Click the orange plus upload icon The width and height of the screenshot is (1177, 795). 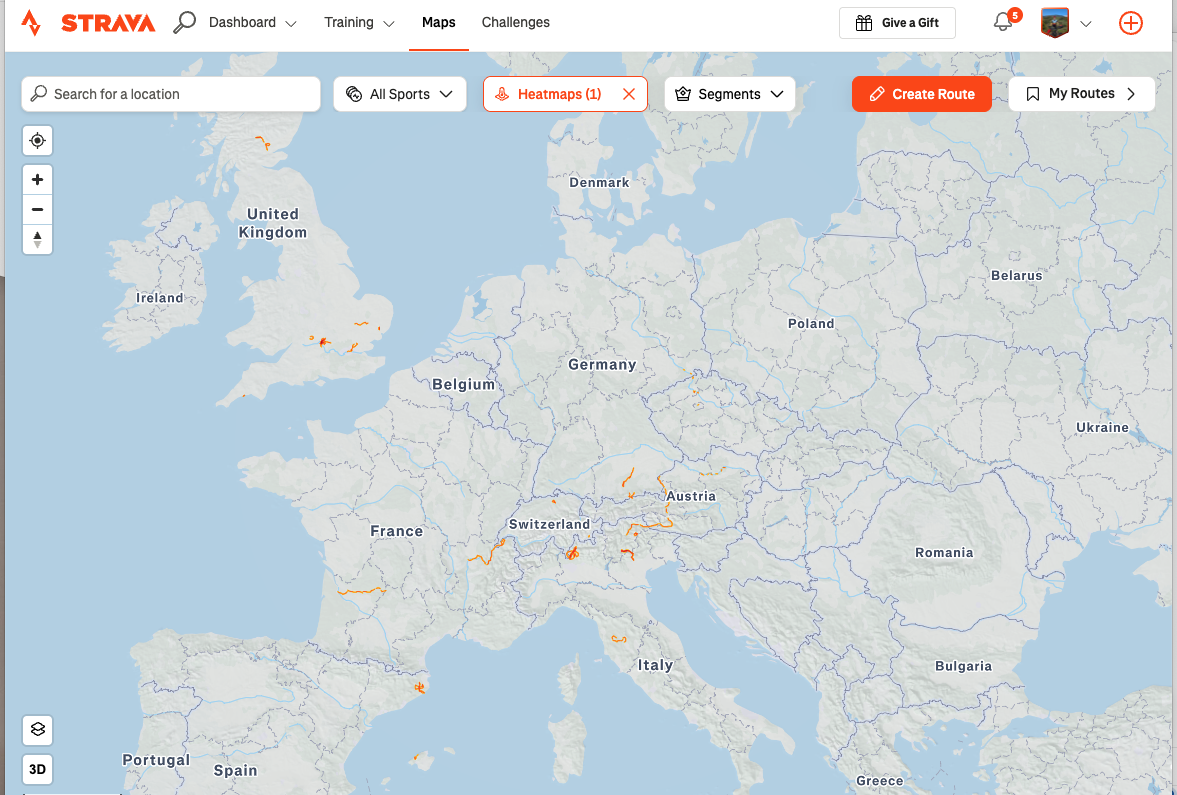click(1130, 23)
